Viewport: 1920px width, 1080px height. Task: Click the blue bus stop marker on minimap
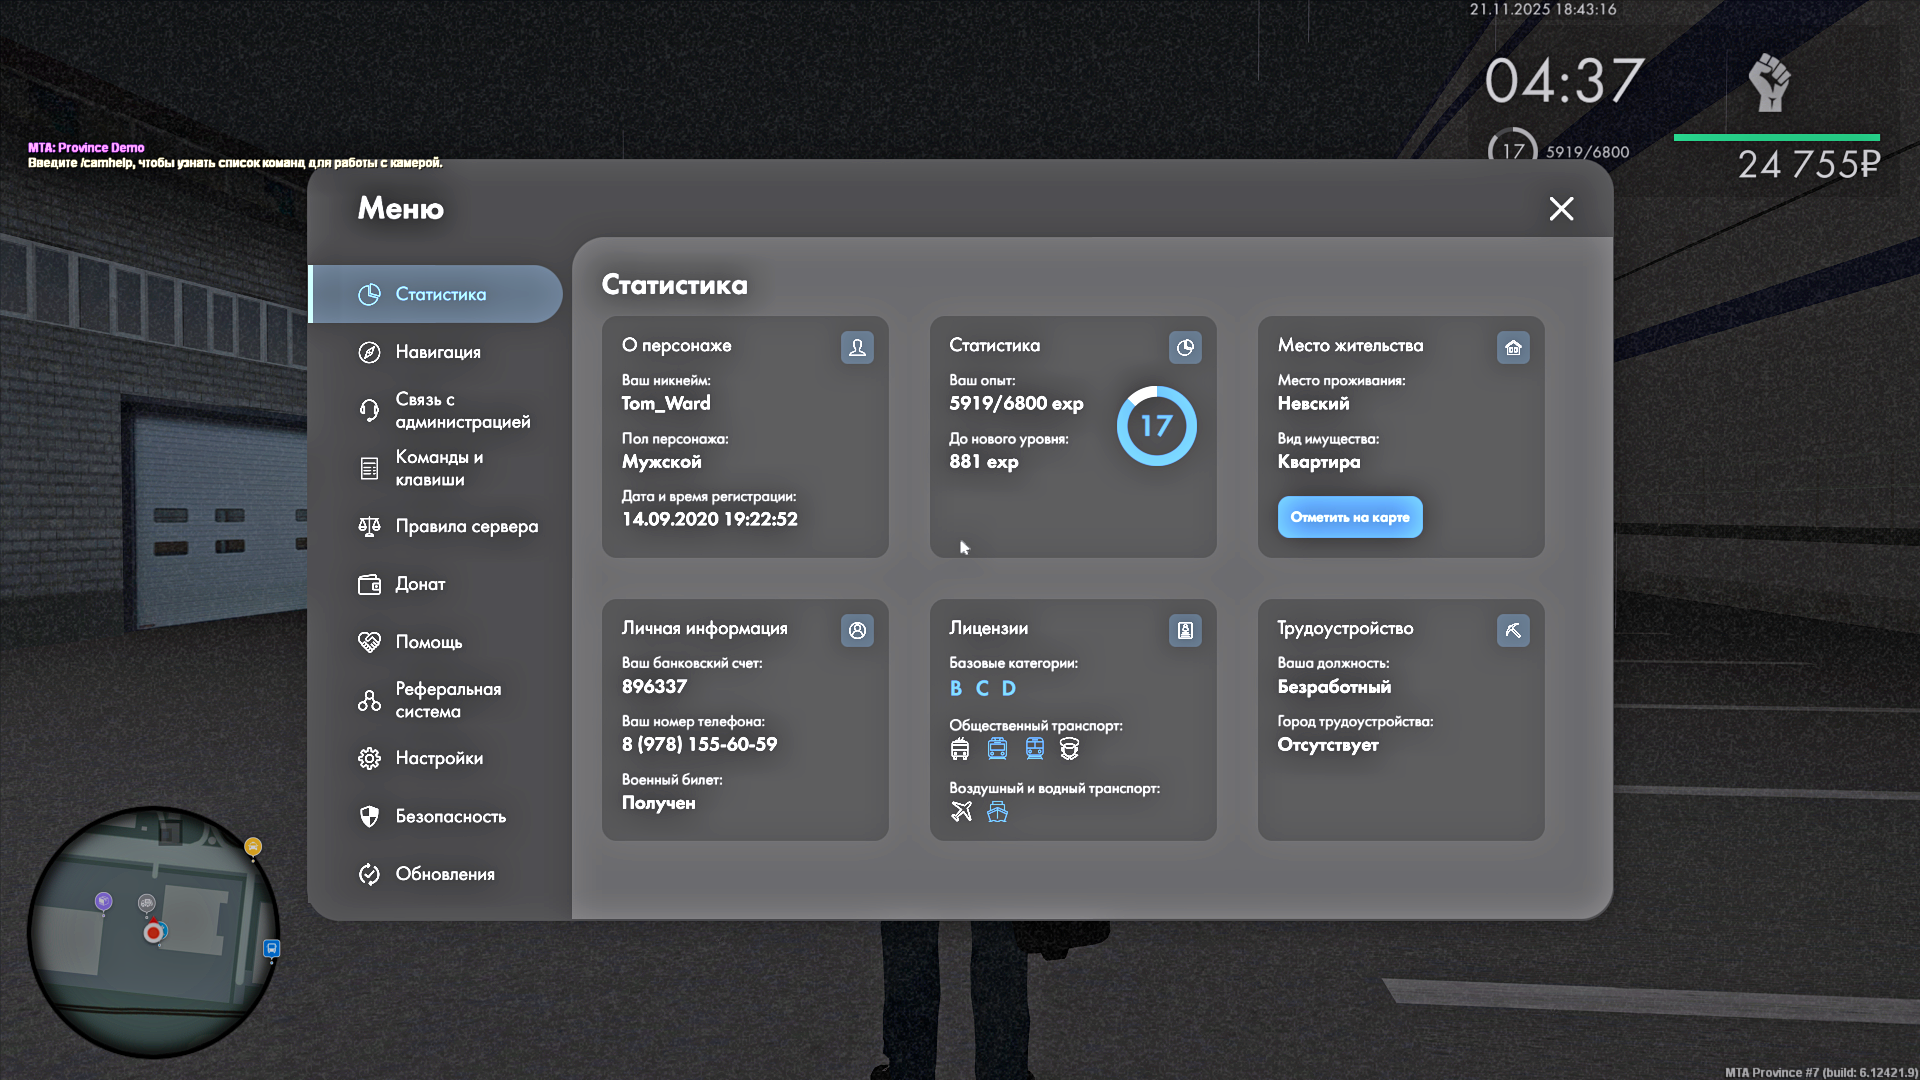(271, 947)
